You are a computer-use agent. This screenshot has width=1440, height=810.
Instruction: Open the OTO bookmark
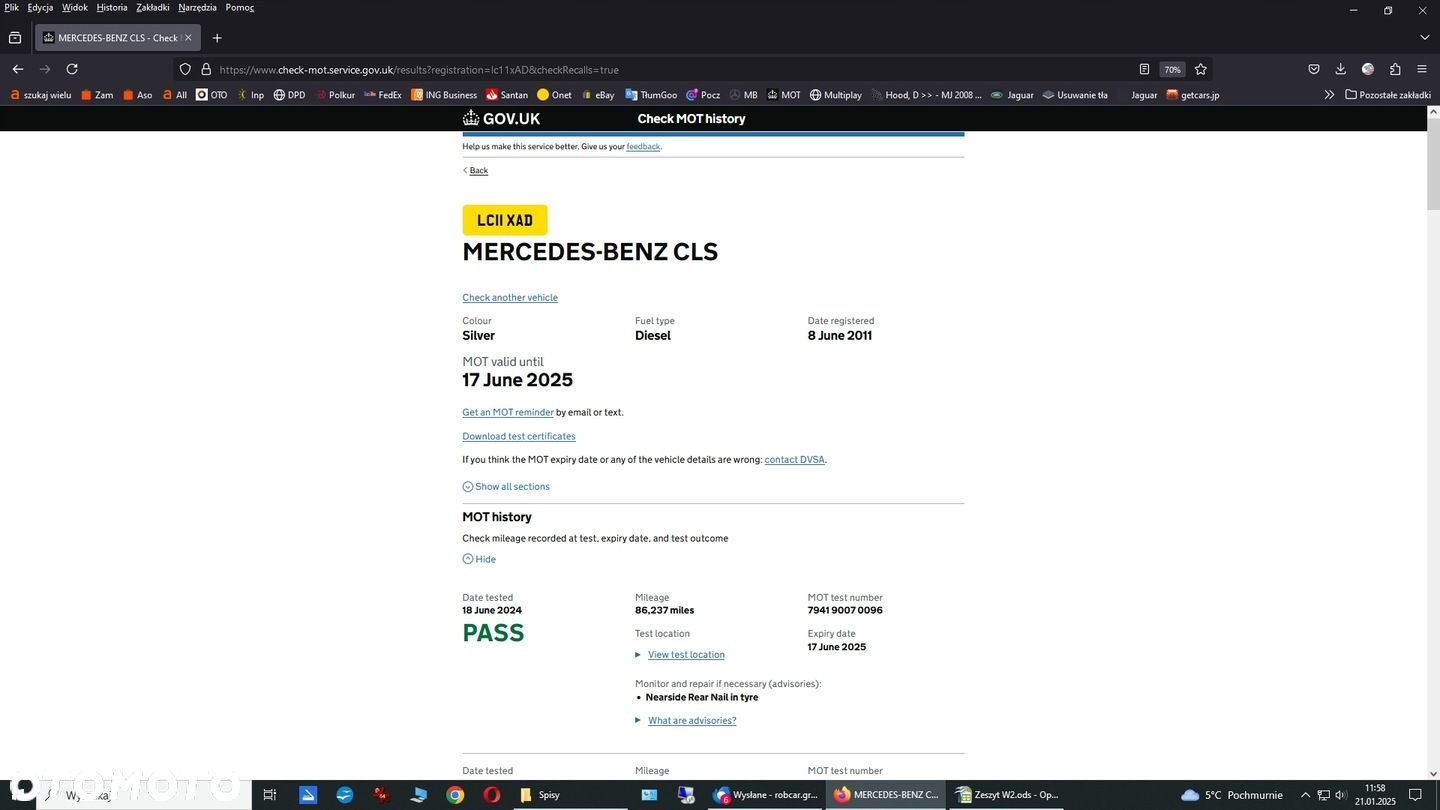211,95
